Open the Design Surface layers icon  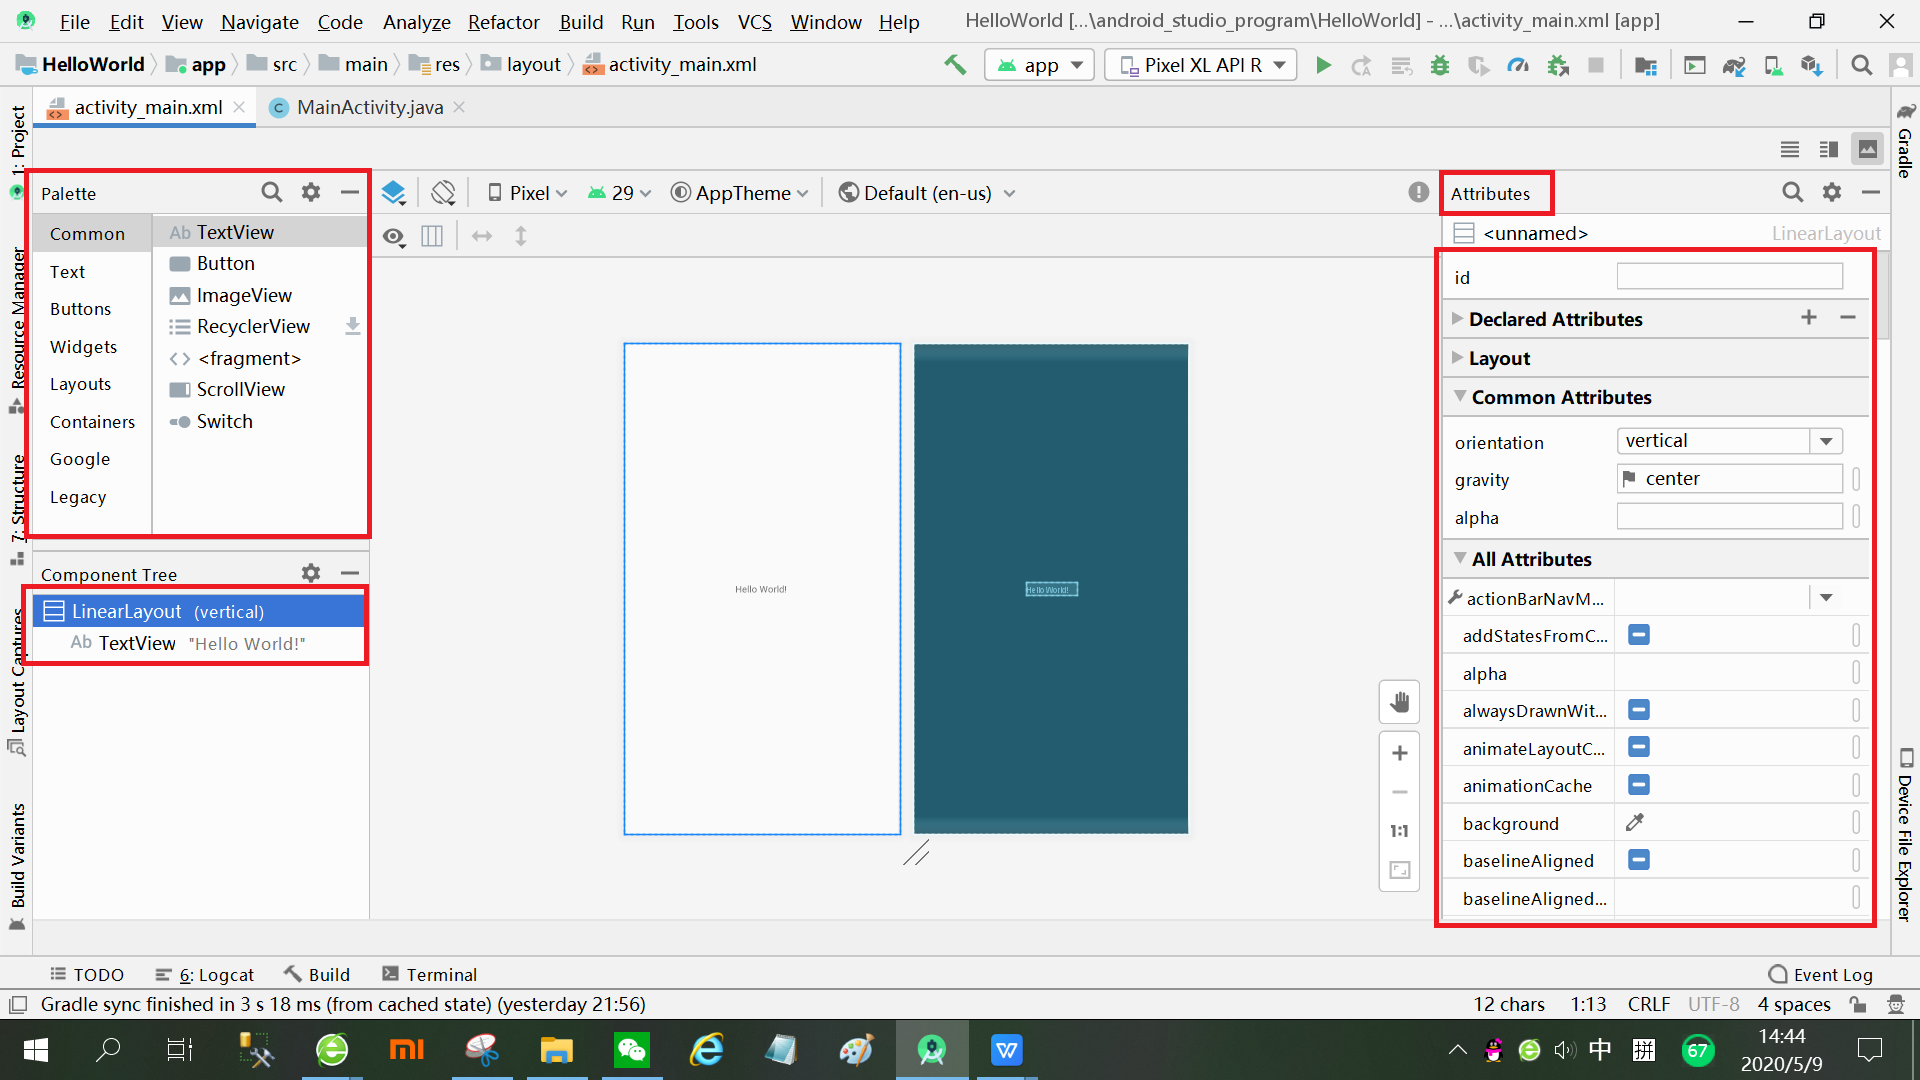pos(393,193)
